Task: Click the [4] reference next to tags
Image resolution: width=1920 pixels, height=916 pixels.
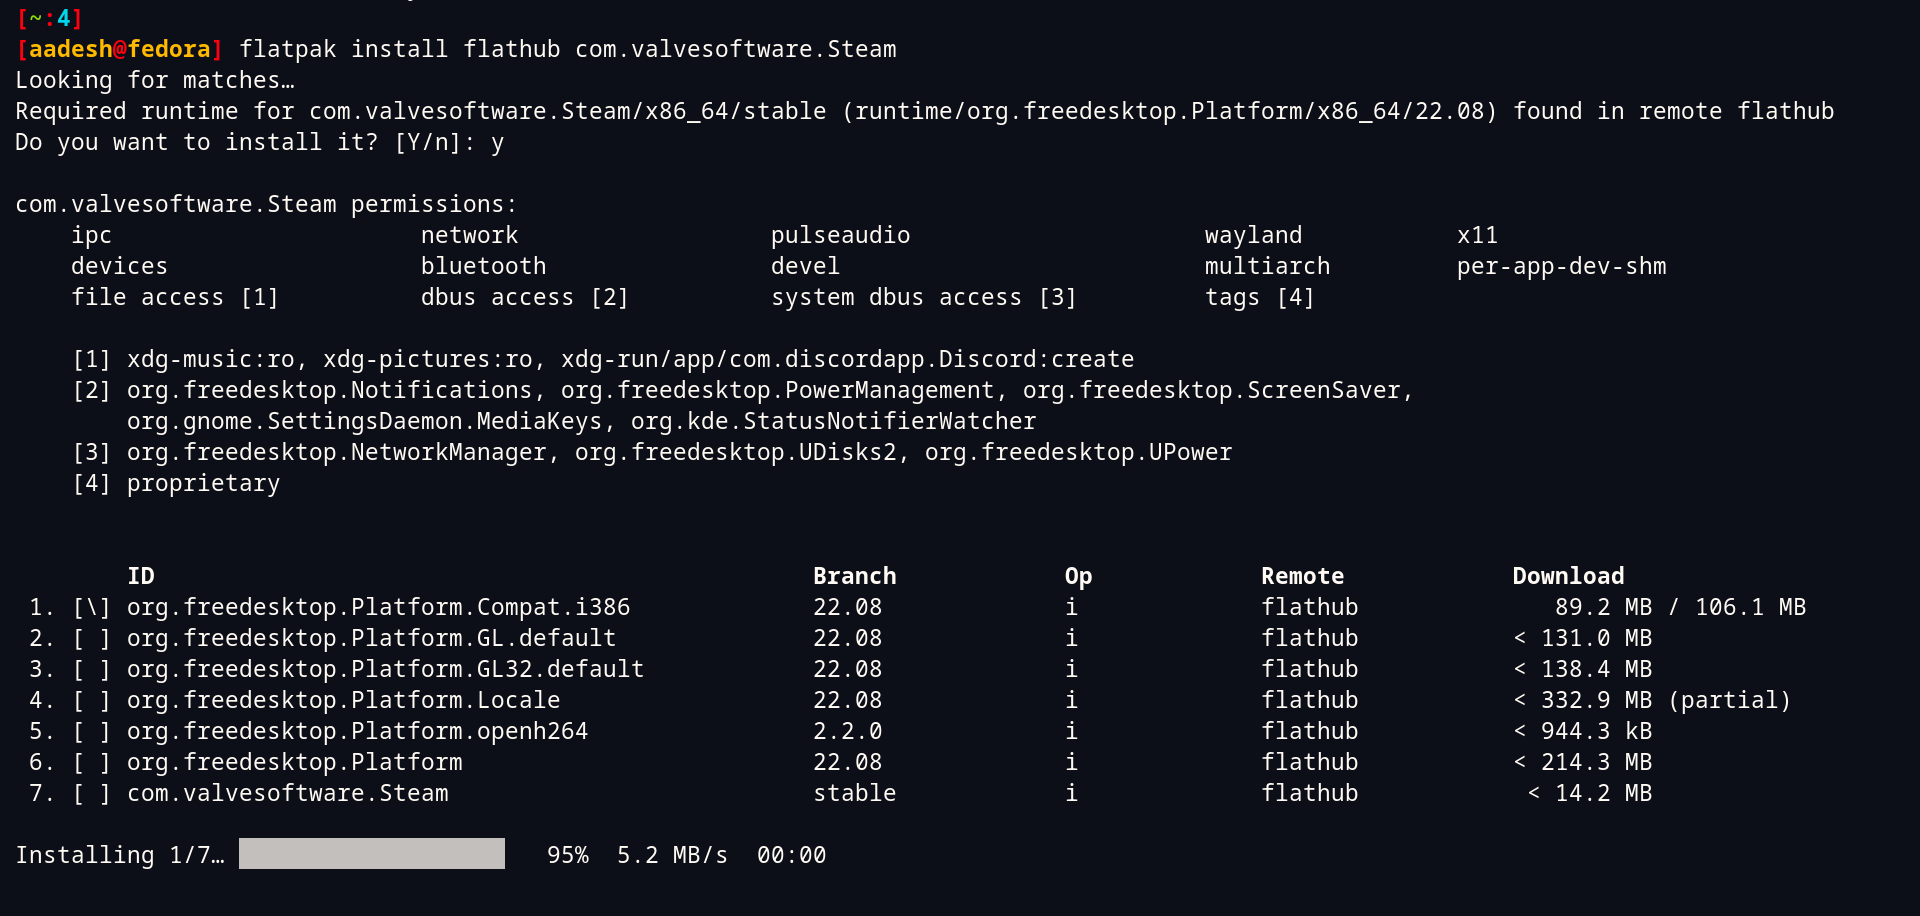Action: 1295,297
